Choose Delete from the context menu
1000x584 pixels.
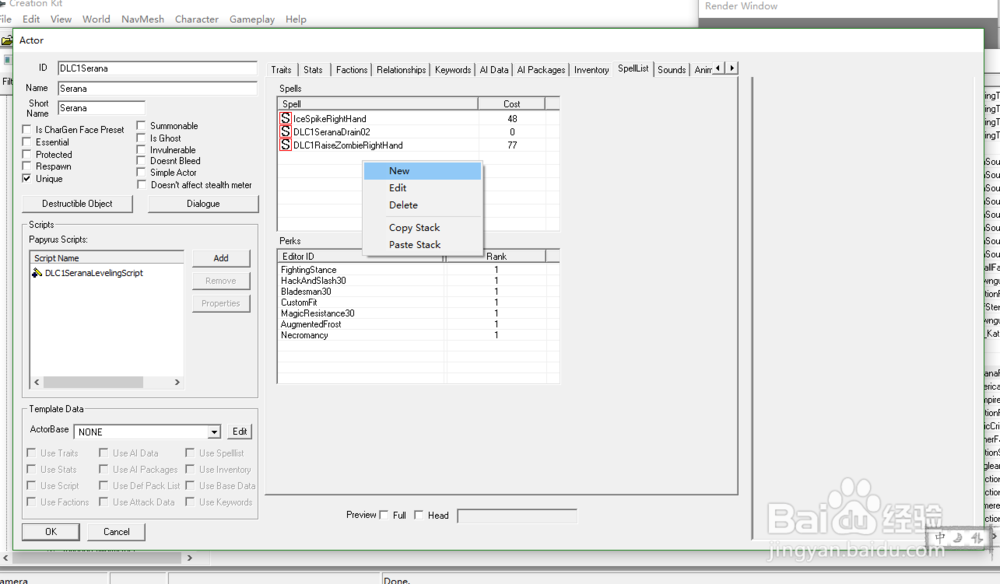pos(422,205)
